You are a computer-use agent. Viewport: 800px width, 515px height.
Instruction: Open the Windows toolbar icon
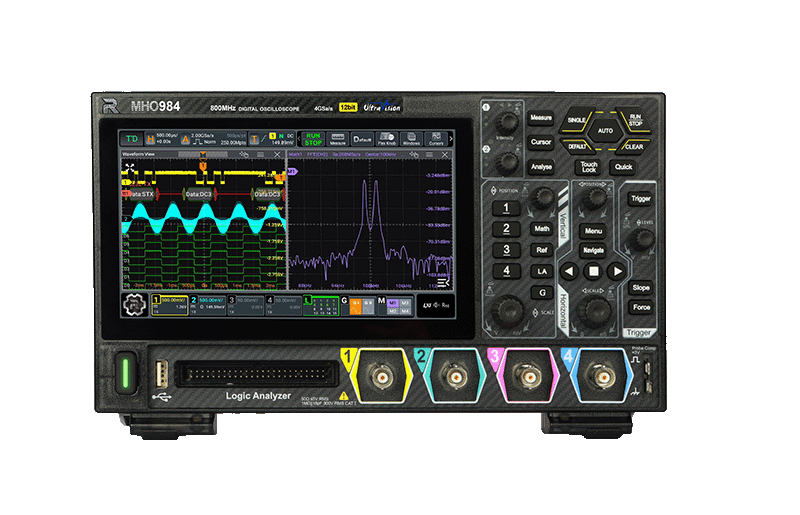click(x=411, y=139)
